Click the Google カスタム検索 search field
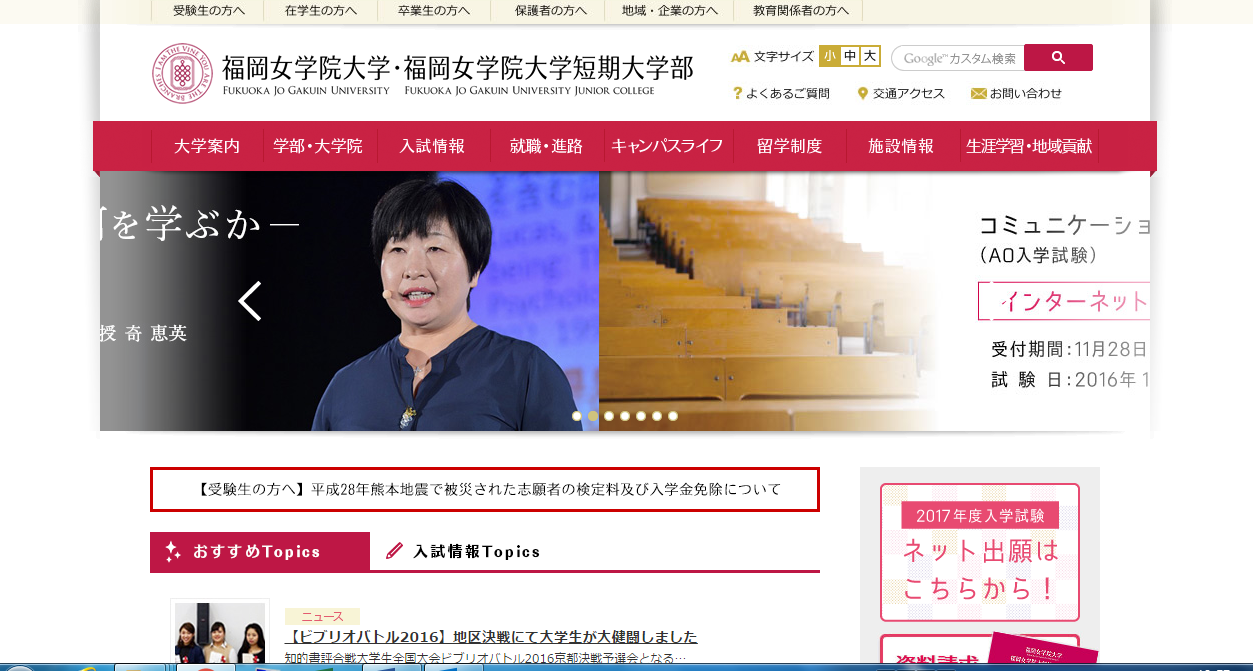 click(957, 58)
